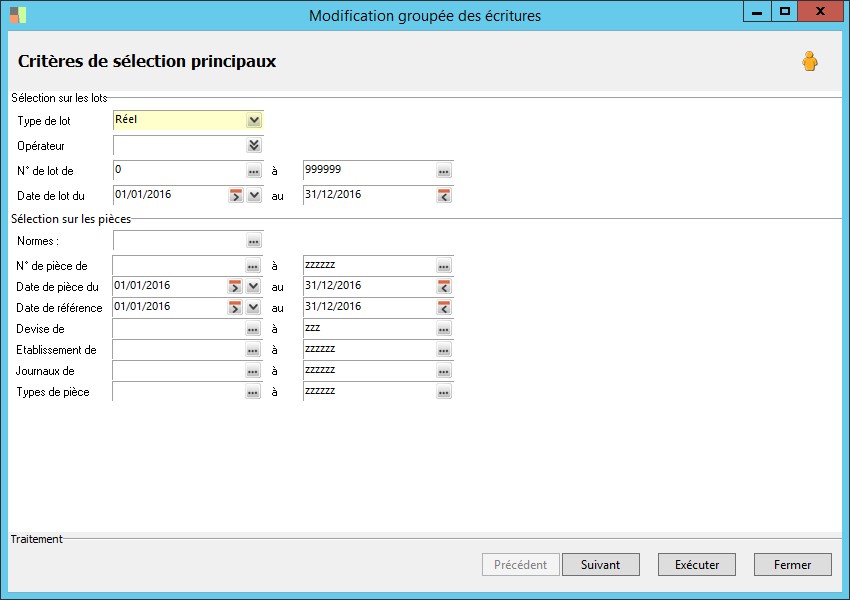Viewport: 850px width, 600px height.
Task: Open lookup for starting N° de lot
Action: coord(254,171)
